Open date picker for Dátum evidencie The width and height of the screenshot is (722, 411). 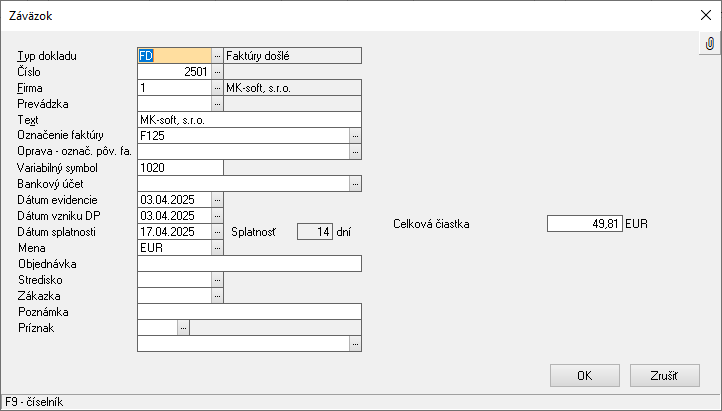(x=217, y=200)
